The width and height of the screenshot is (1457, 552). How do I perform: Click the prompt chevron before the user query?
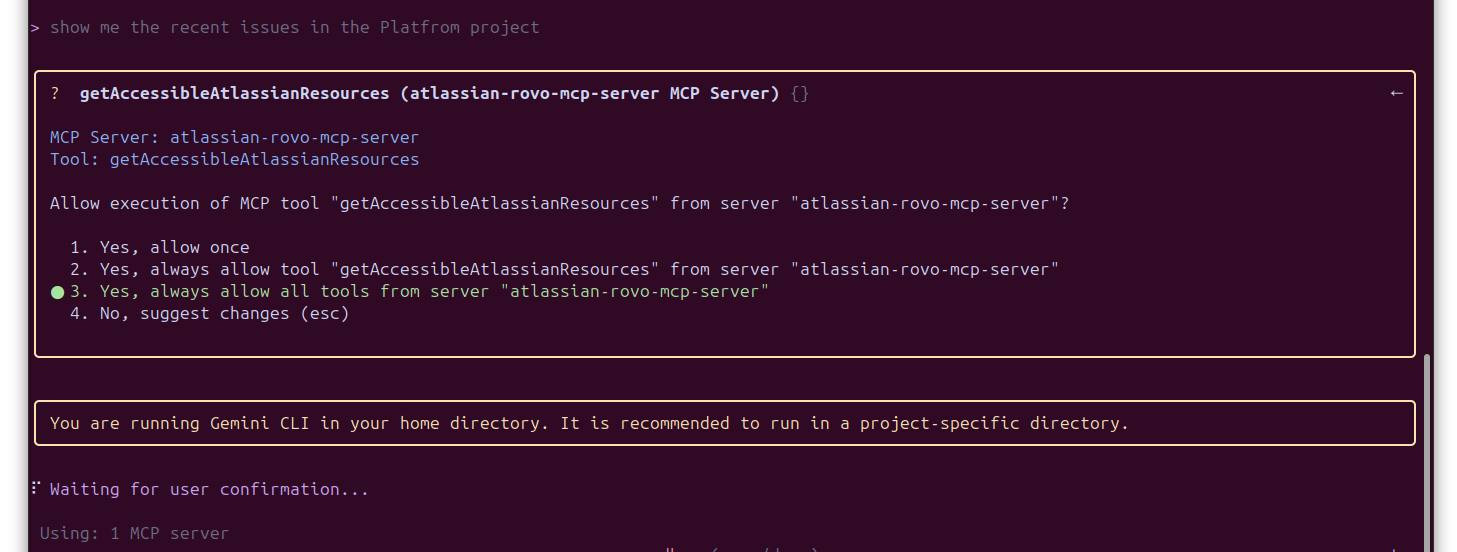(35, 27)
